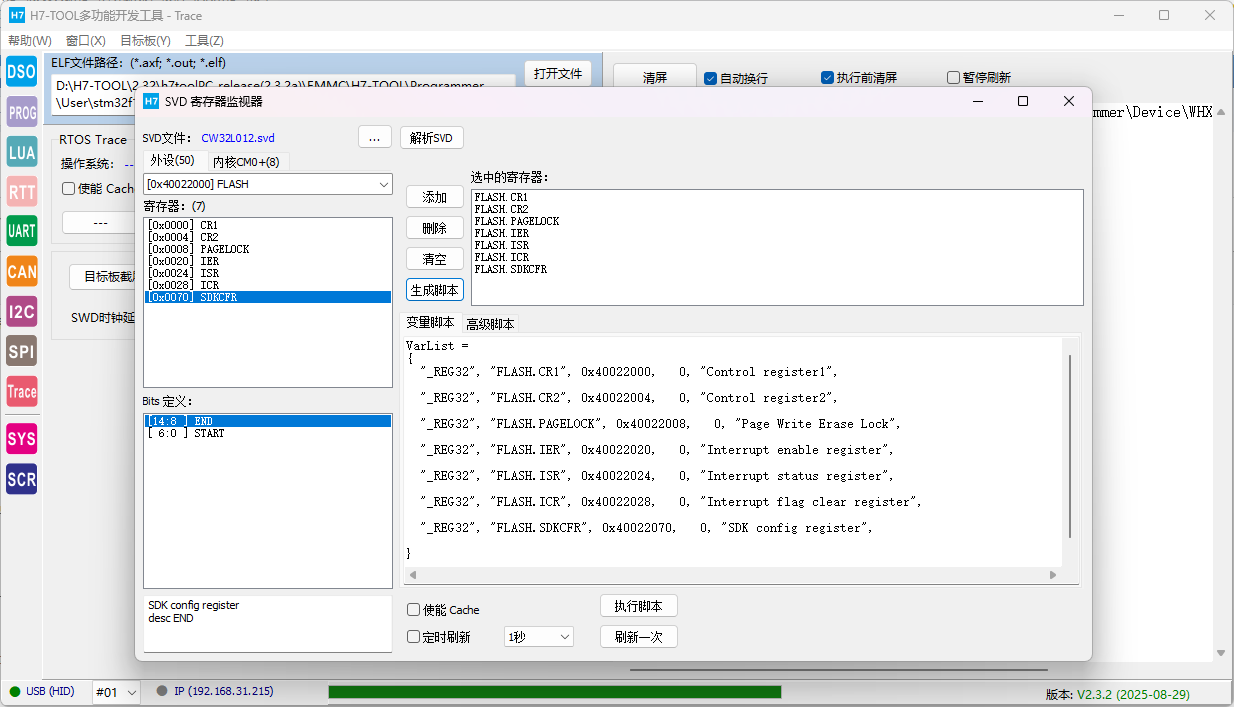Select the LUA sidebar icon
1234x707 pixels.
click(x=22, y=152)
